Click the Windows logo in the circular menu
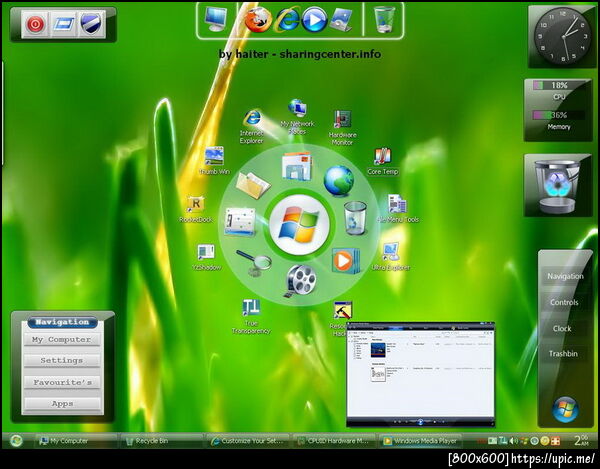 pos(299,225)
